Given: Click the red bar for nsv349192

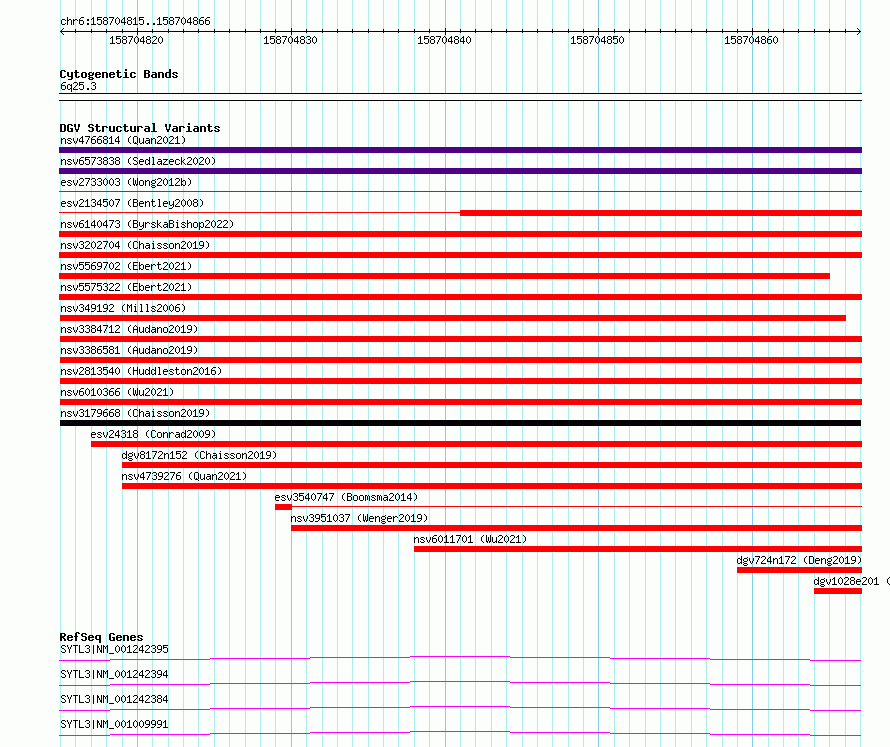Looking at the screenshot, I should click(x=452, y=318).
